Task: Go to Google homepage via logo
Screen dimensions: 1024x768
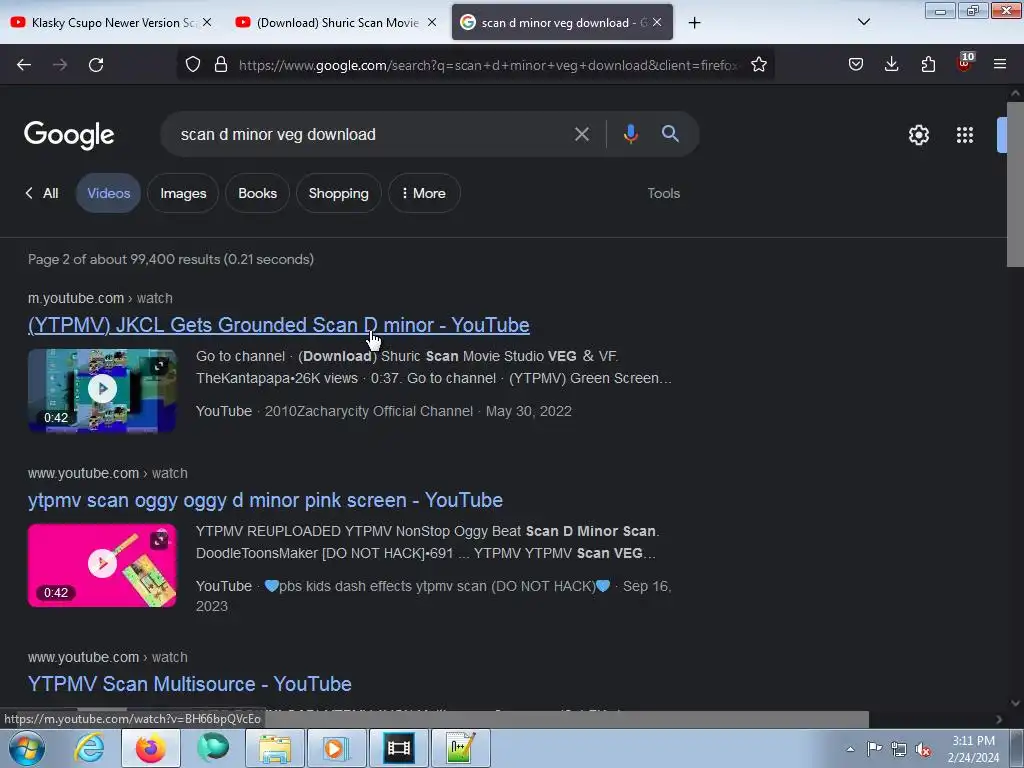Action: pos(69,135)
